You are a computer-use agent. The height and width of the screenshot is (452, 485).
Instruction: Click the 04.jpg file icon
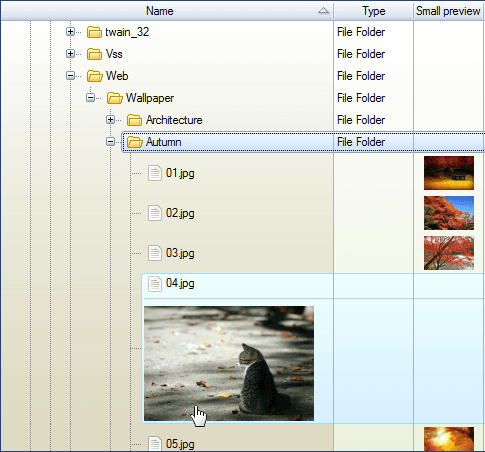pyautogui.click(x=155, y=284)
